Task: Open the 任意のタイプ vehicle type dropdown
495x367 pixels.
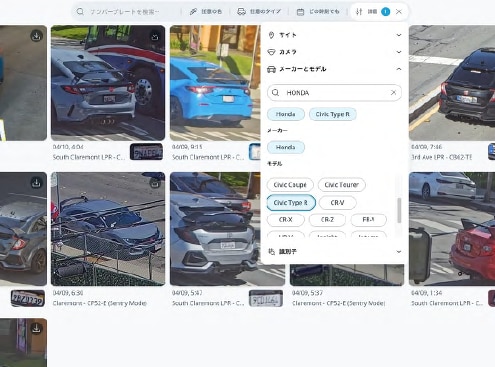Action: pyautogui.click(x=259, y=12)
